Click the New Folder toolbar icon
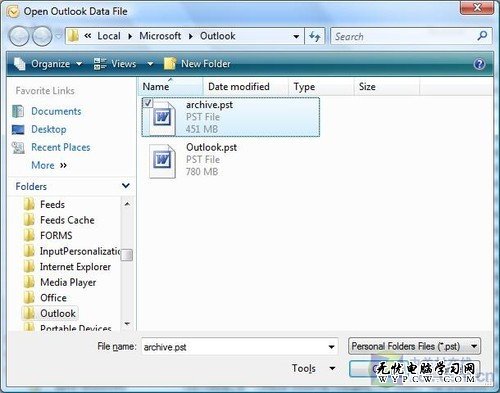The height and width of the screenshot is (393, 500). [170, 64]
